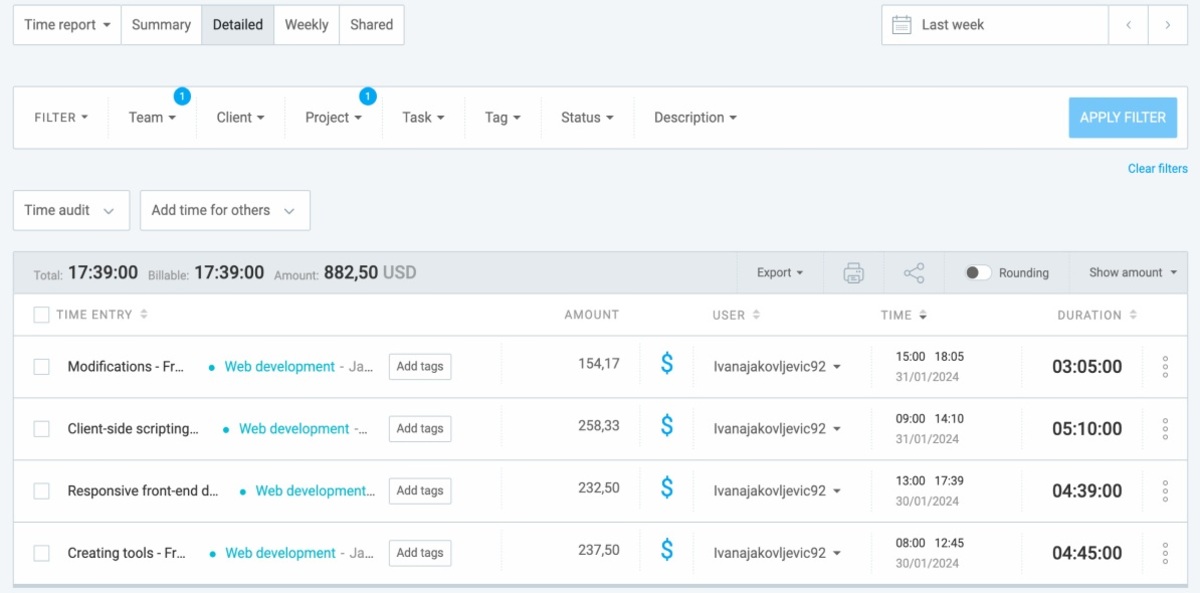Screen dimensions: 1200x593
Task: Open the Weekly report tab
Action: coord(306,24)
